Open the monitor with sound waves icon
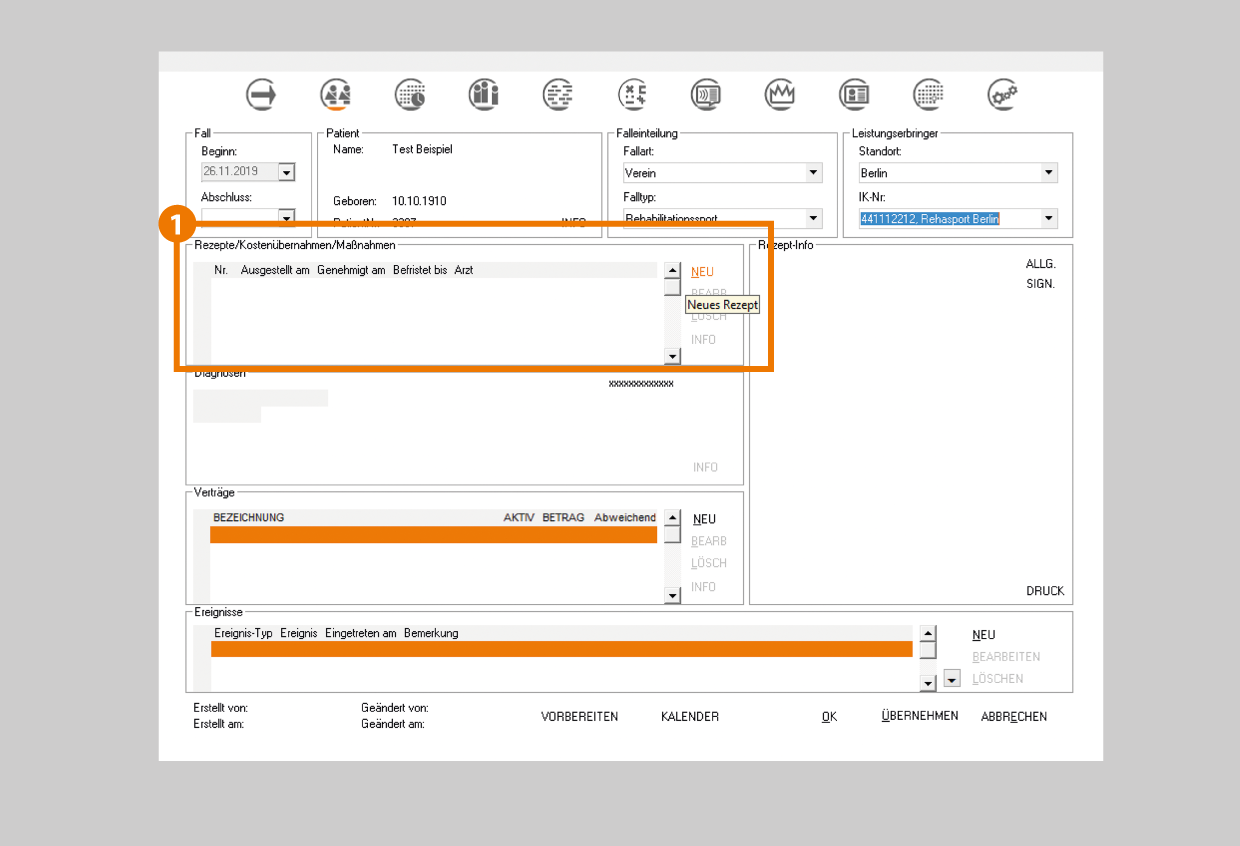This screenshot has width=1240, height=846. (705, 94)
